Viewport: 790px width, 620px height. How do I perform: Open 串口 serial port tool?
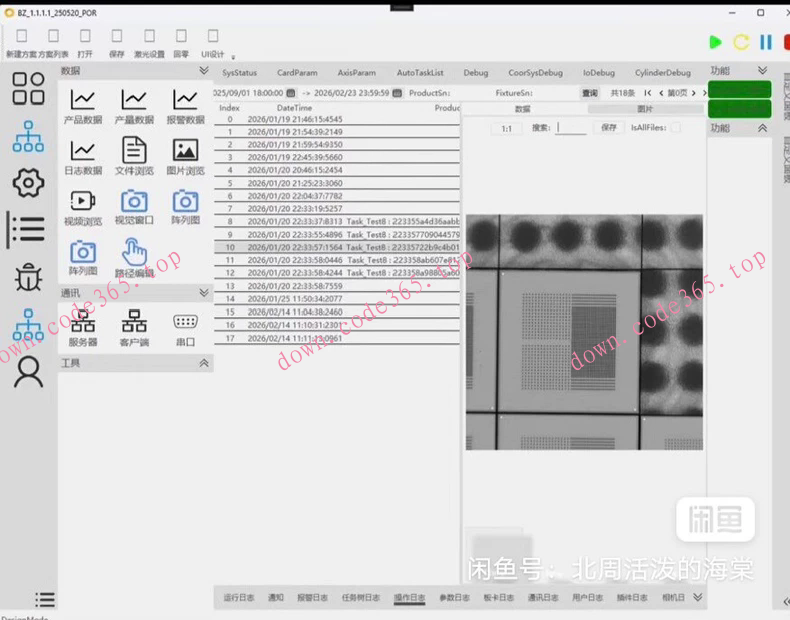185,327
